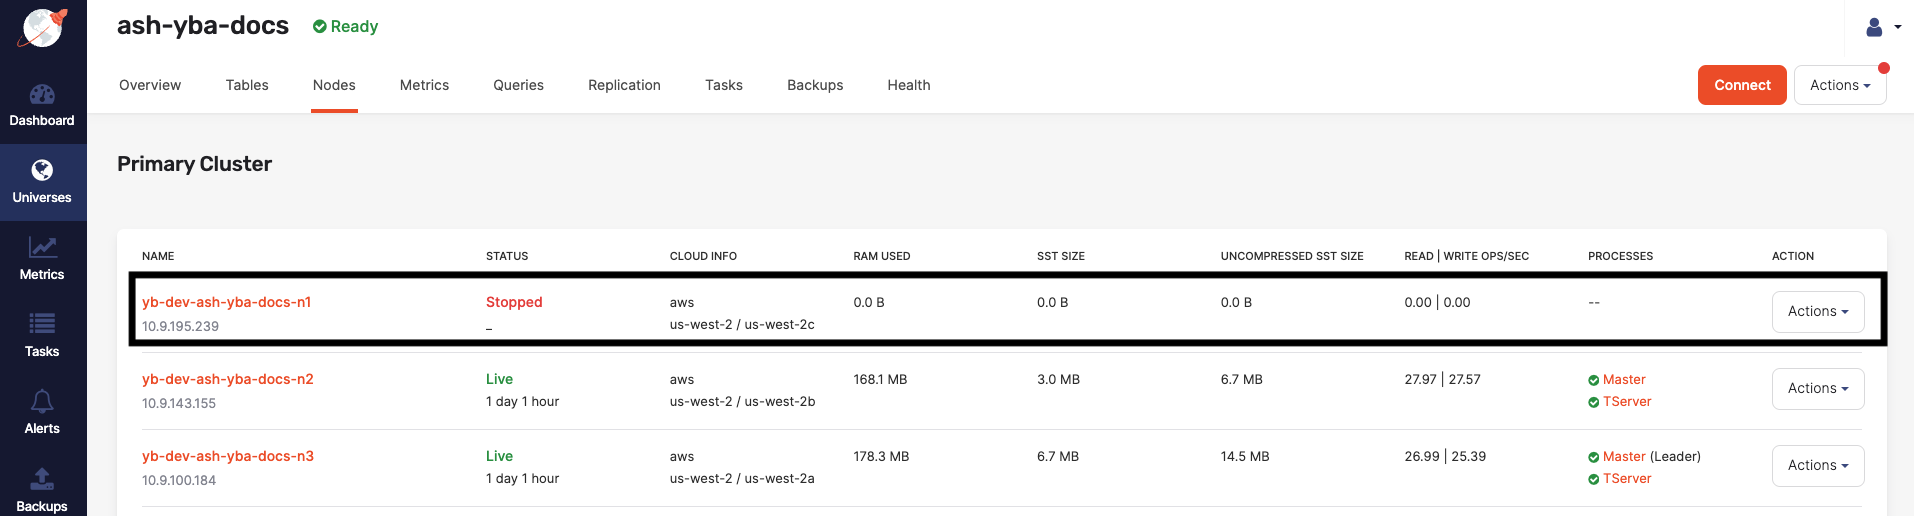Open the Health tab
The width and height of the screenshot is (1914, 516).
coord(908,86)
